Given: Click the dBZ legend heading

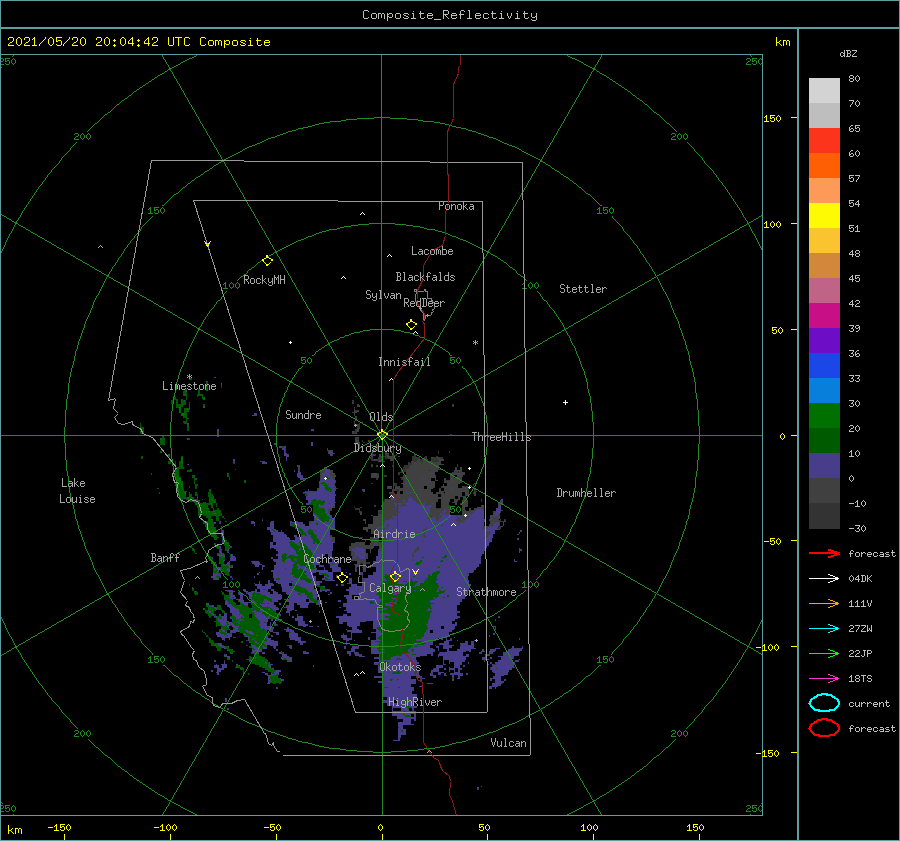Looking at the screenshot, I should (x=848, y=53).
